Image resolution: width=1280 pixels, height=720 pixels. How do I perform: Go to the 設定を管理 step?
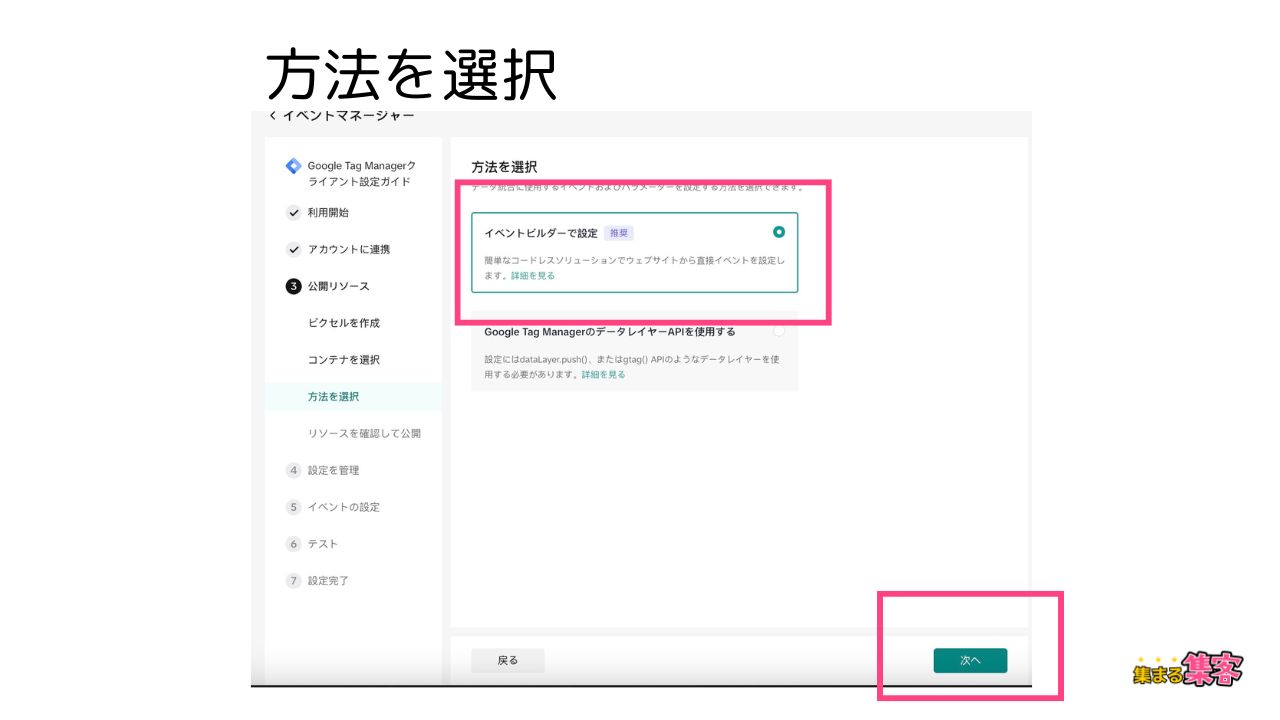click(333, 470)
